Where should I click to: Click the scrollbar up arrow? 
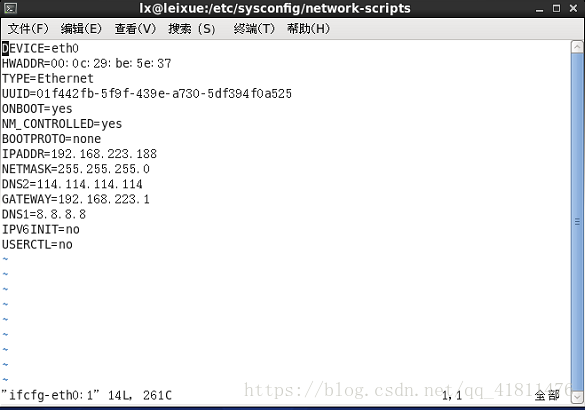point(577,47)
